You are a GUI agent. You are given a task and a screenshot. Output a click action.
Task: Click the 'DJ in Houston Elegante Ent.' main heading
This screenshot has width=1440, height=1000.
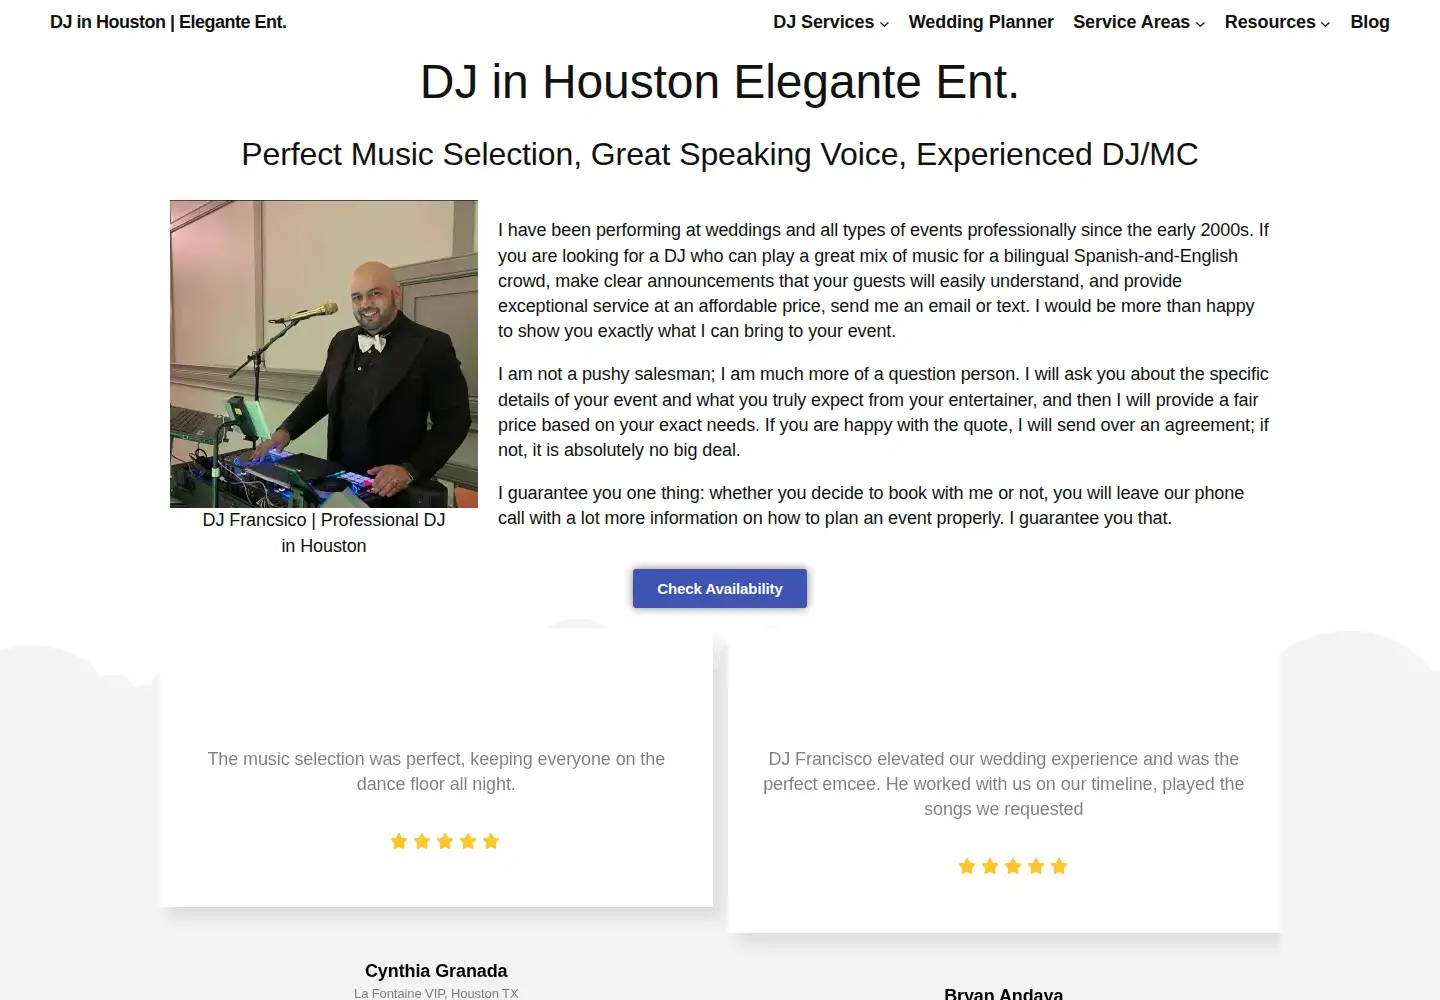[720, 82]
